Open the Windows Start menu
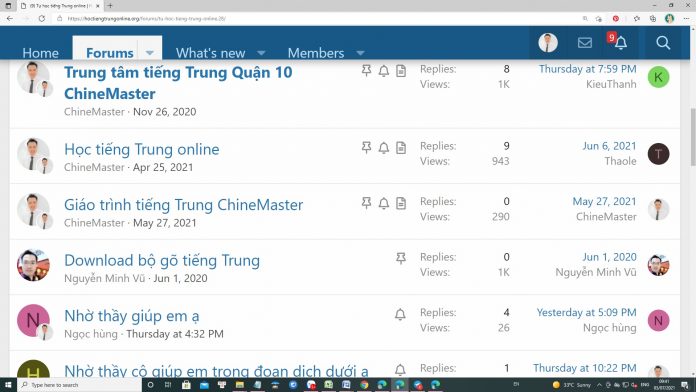This screenshot has height=392, width=696. click(8, 384)
